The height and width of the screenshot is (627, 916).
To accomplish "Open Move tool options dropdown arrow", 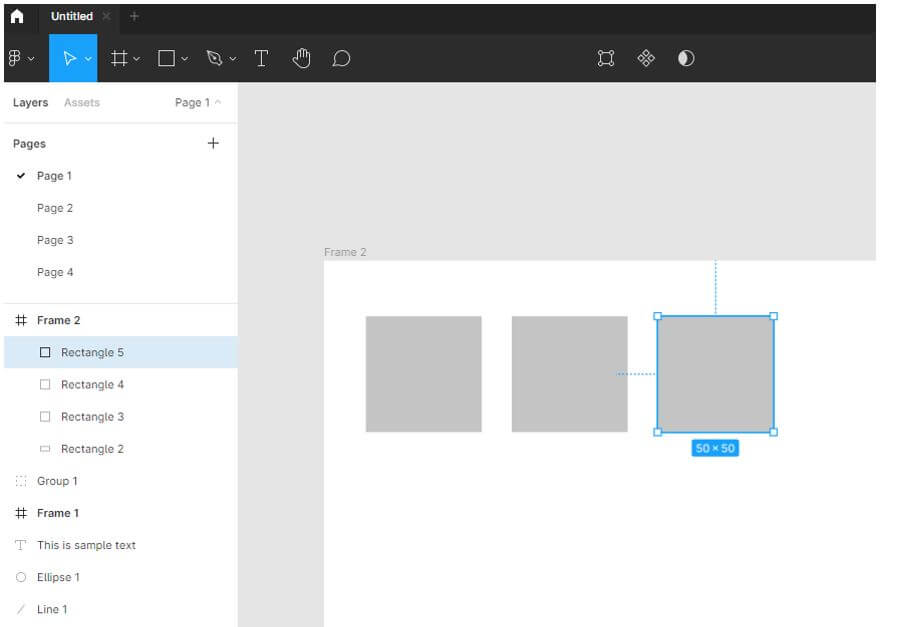I will (x=88, y=58).
